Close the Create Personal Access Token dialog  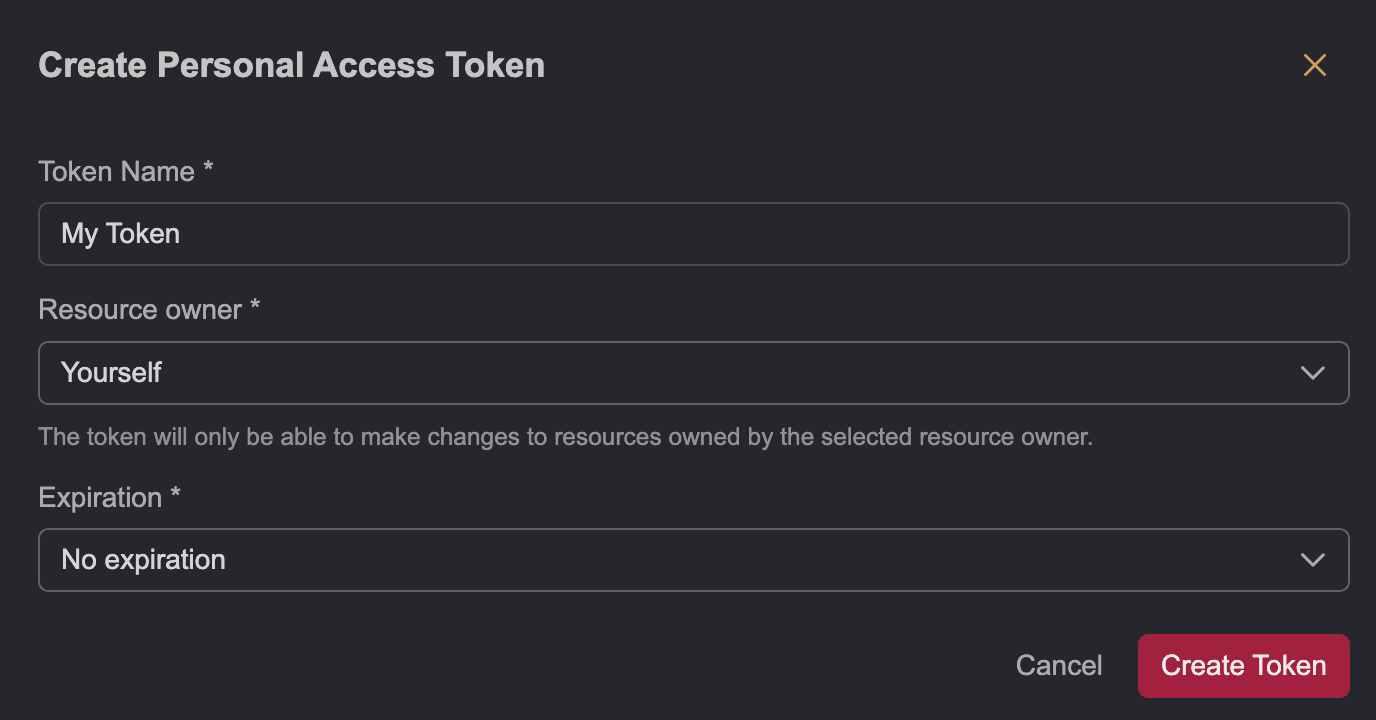1314,66
